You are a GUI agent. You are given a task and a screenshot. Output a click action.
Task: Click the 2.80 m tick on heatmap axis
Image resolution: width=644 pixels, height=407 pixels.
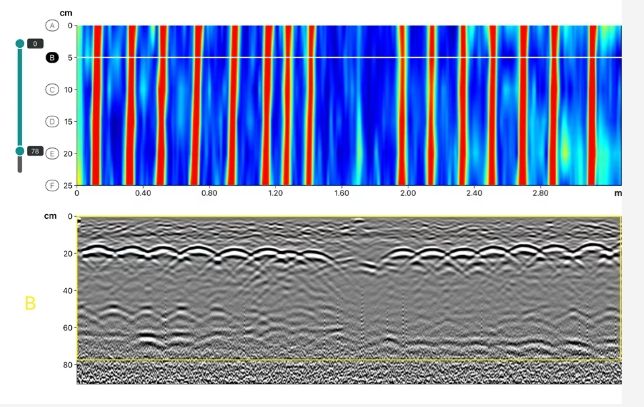coord(540,192)
